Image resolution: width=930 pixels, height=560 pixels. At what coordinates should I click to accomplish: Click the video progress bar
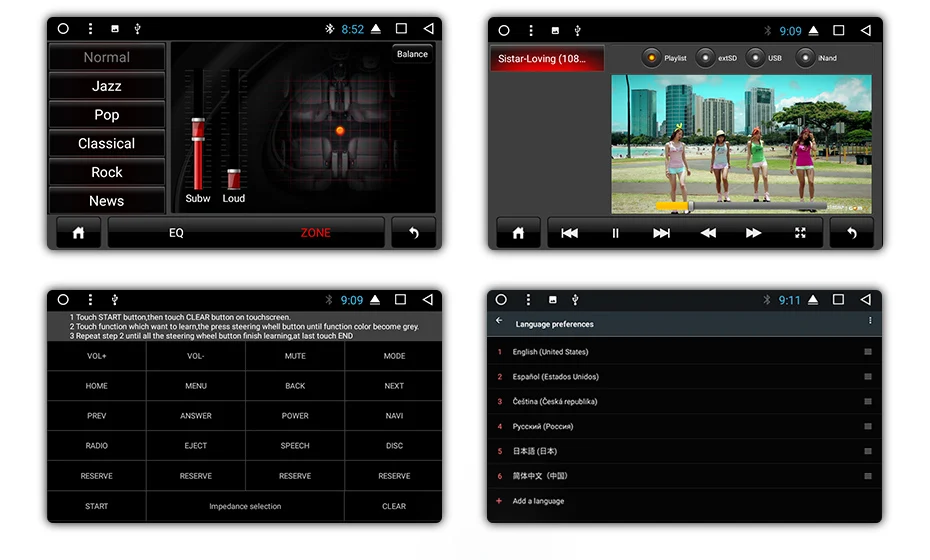741,206
